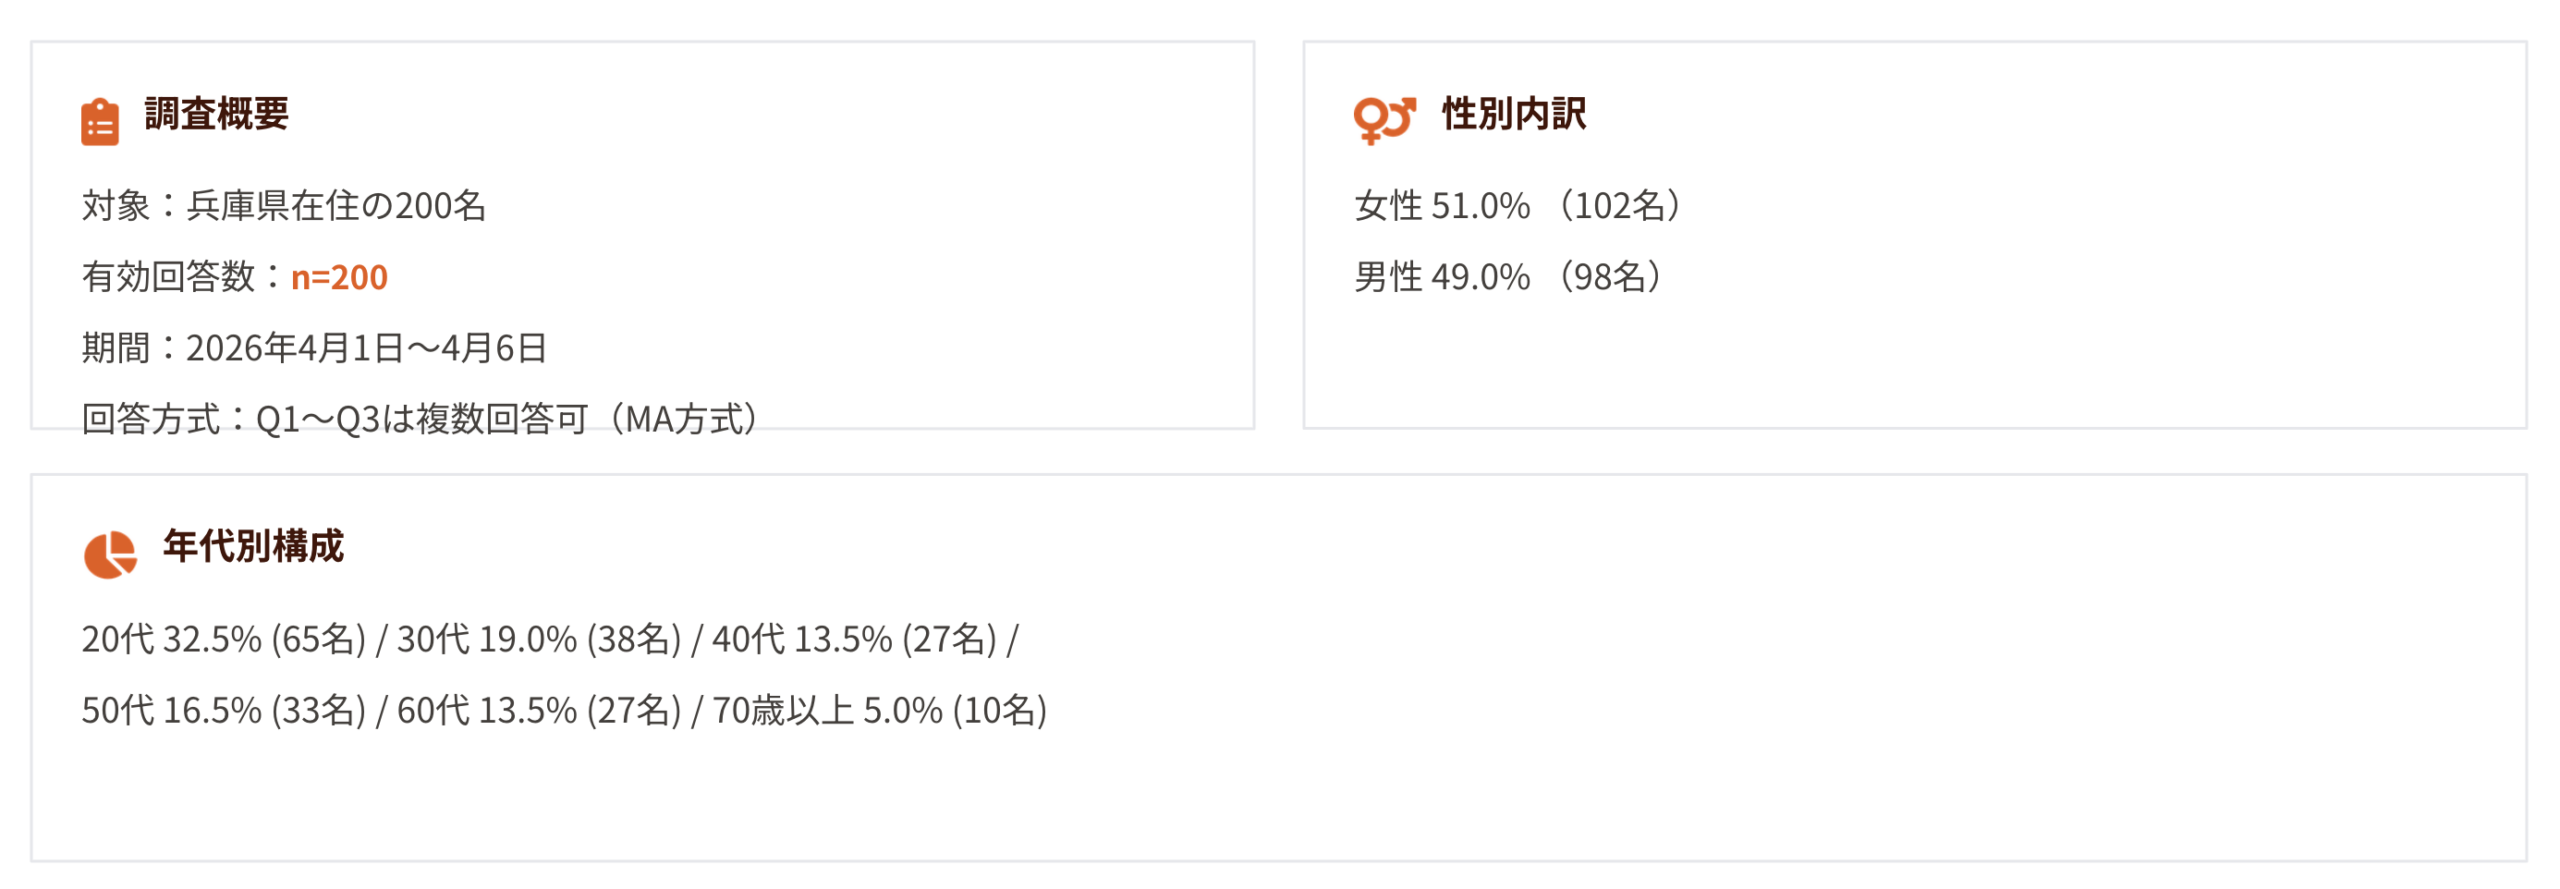2560x889 pixels.
Task: Select the 年代別構成 heading
Action: click(x=253, y=546)
